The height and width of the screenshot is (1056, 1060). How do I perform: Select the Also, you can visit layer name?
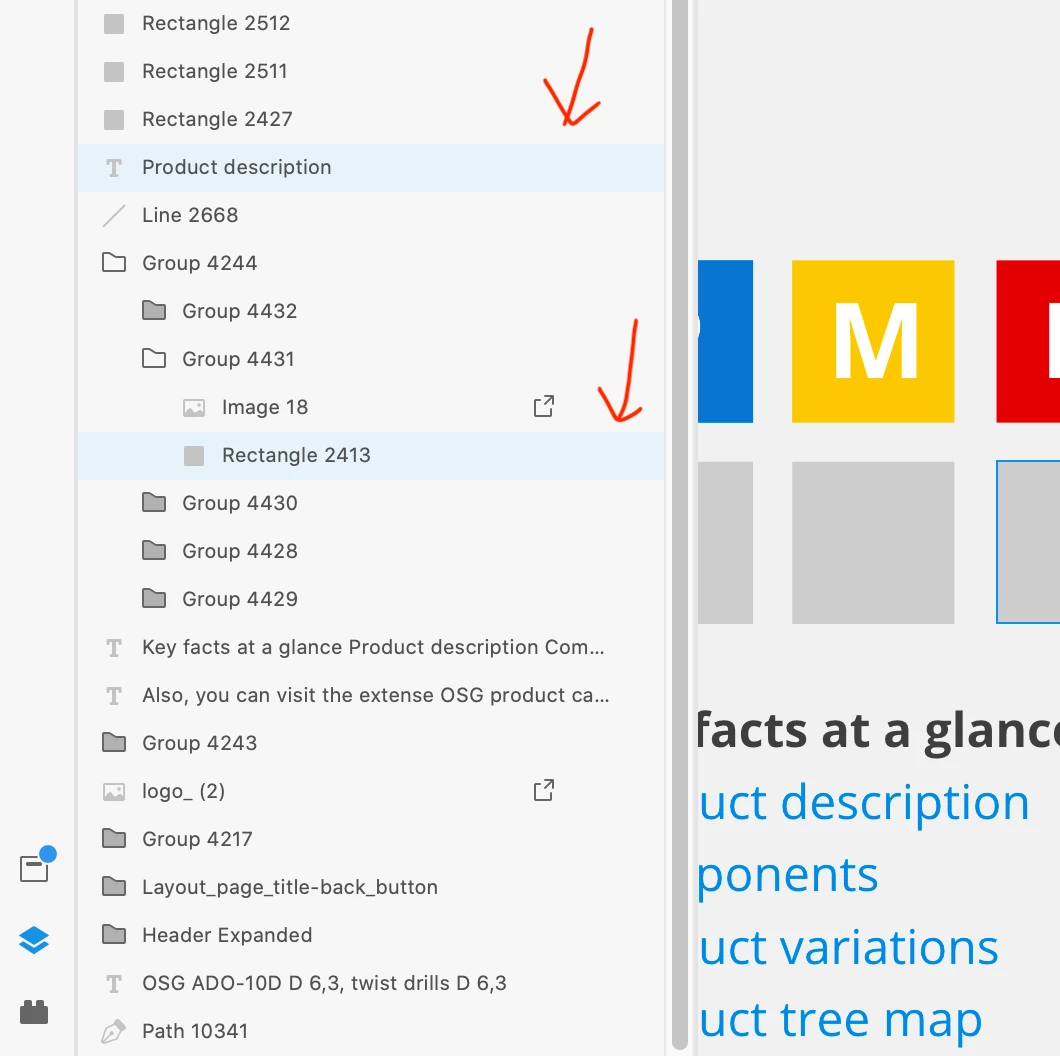click(x=376, y=695)
